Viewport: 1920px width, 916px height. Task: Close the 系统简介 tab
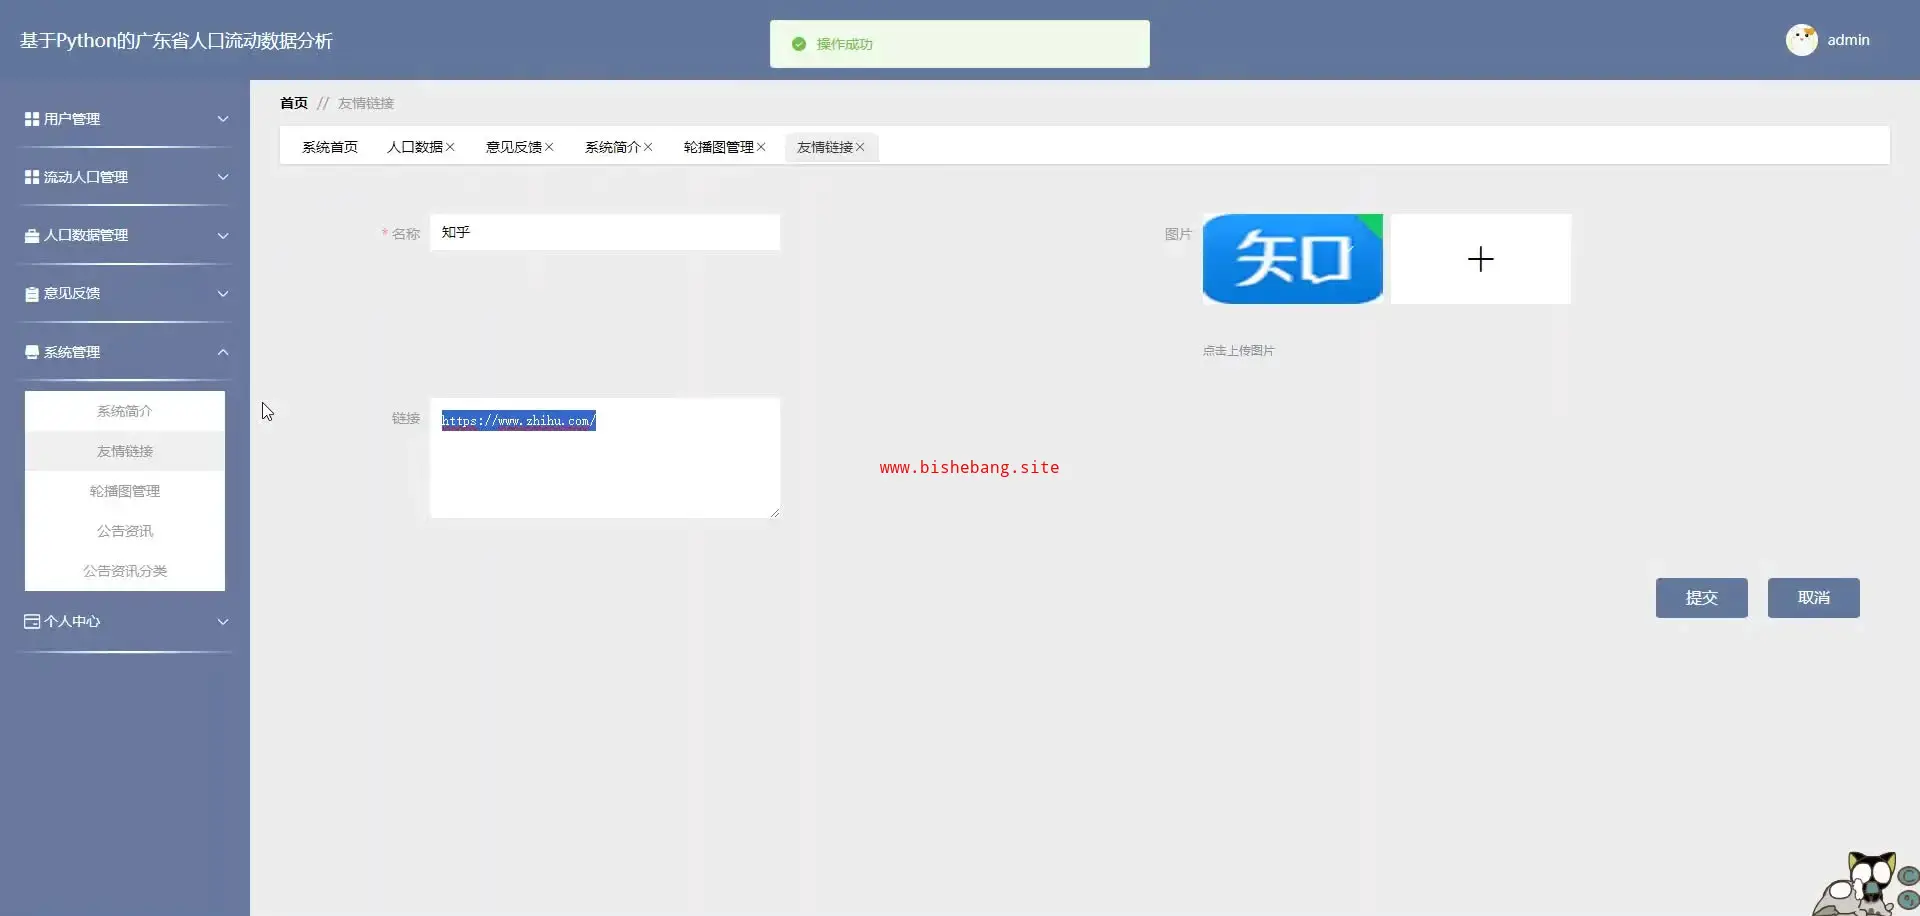648,147
